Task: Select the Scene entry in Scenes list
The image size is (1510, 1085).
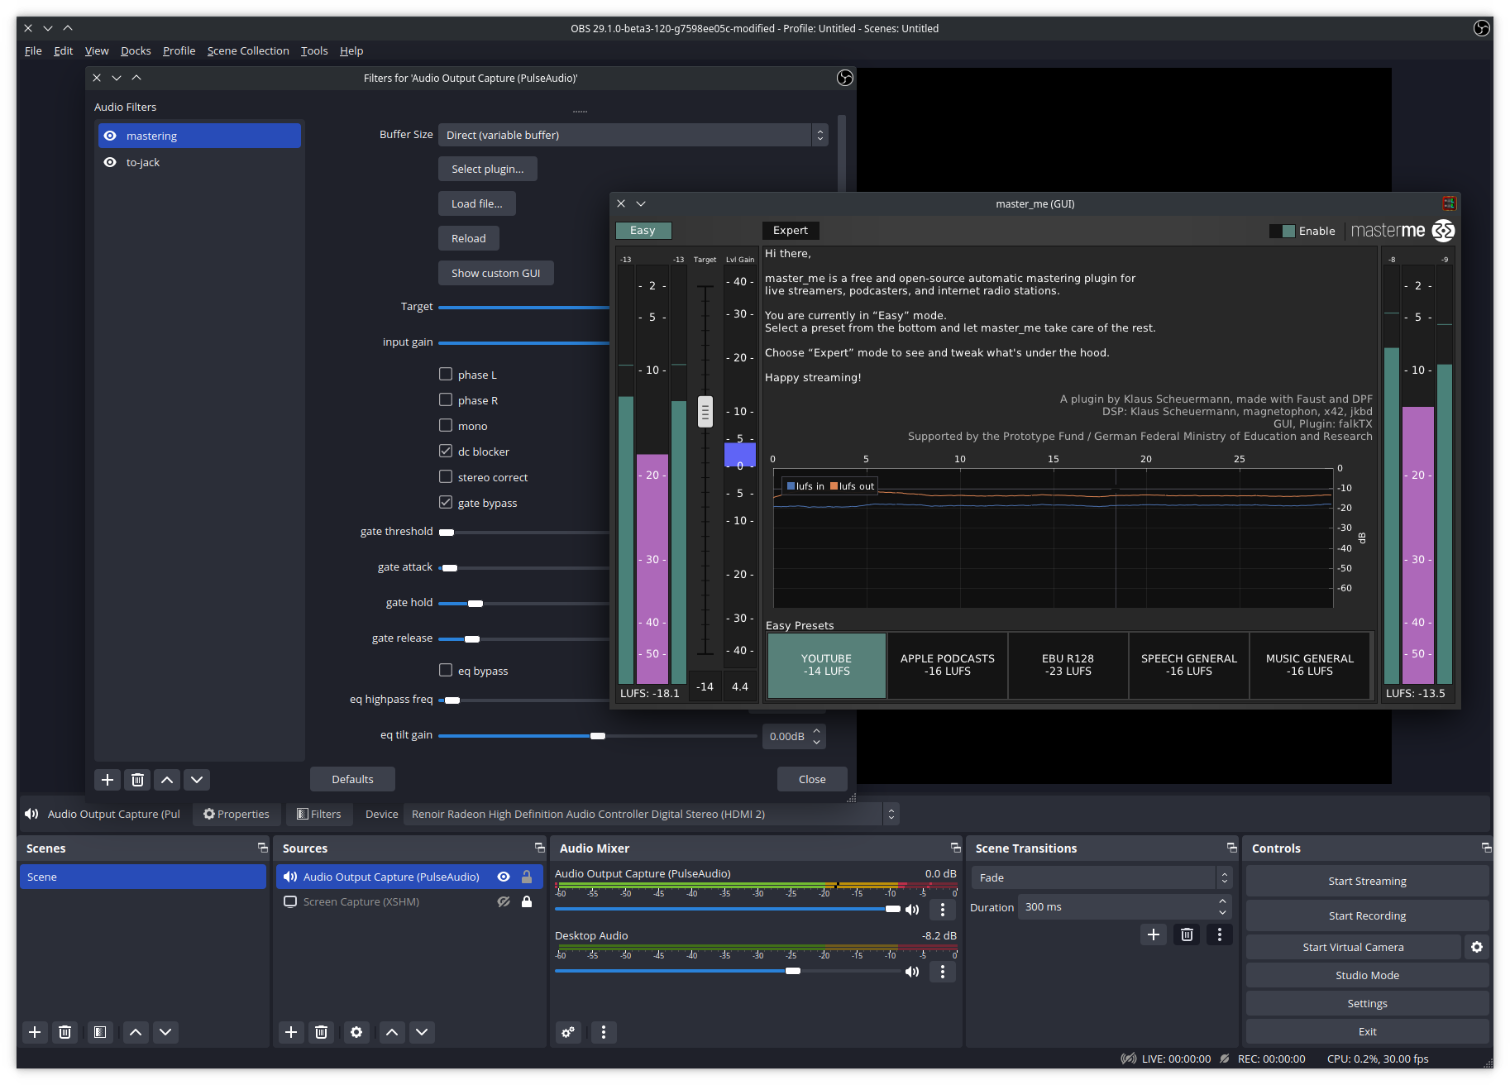Action: [143, 877]
